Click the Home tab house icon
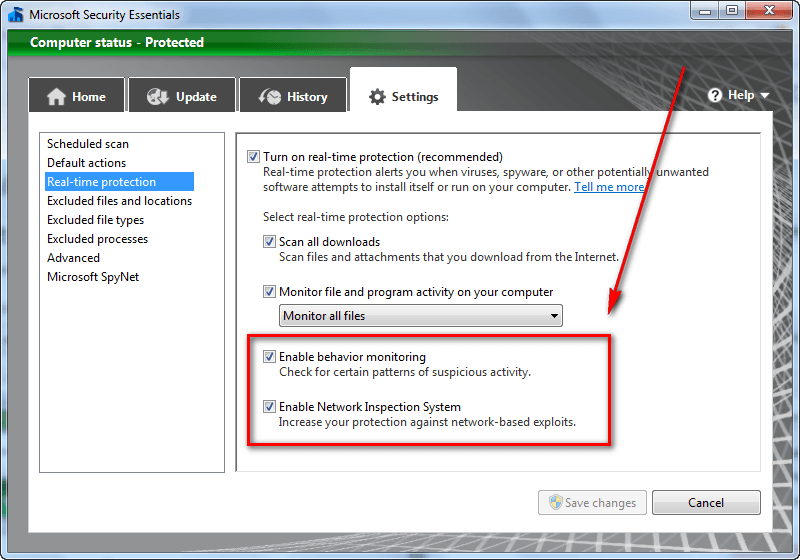The image size is (800, 560). point(56,96)
